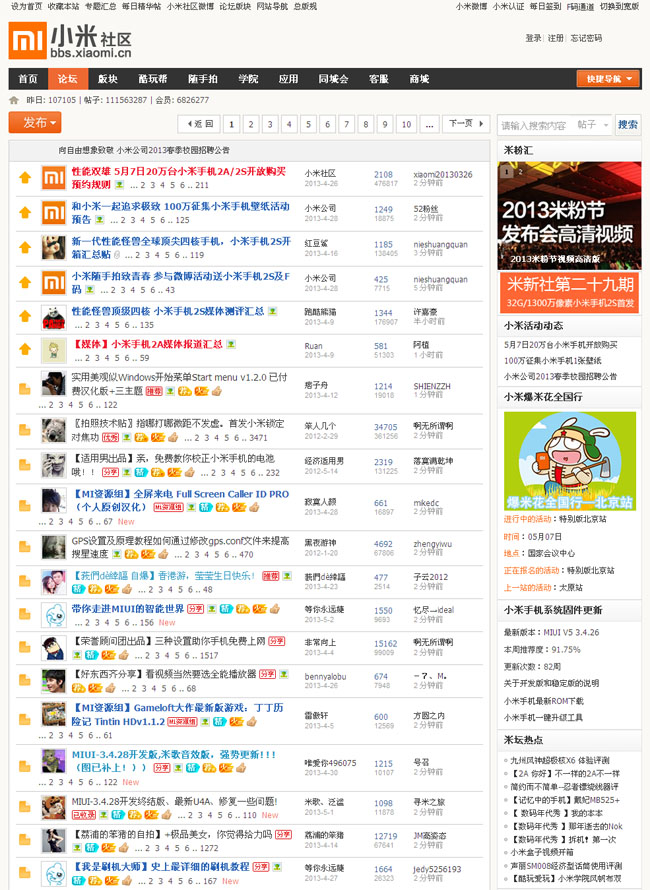This screenshot has width=650, height=890.
Task: Open 小米手机一键升级工具 link
Action: coord(543,717)
